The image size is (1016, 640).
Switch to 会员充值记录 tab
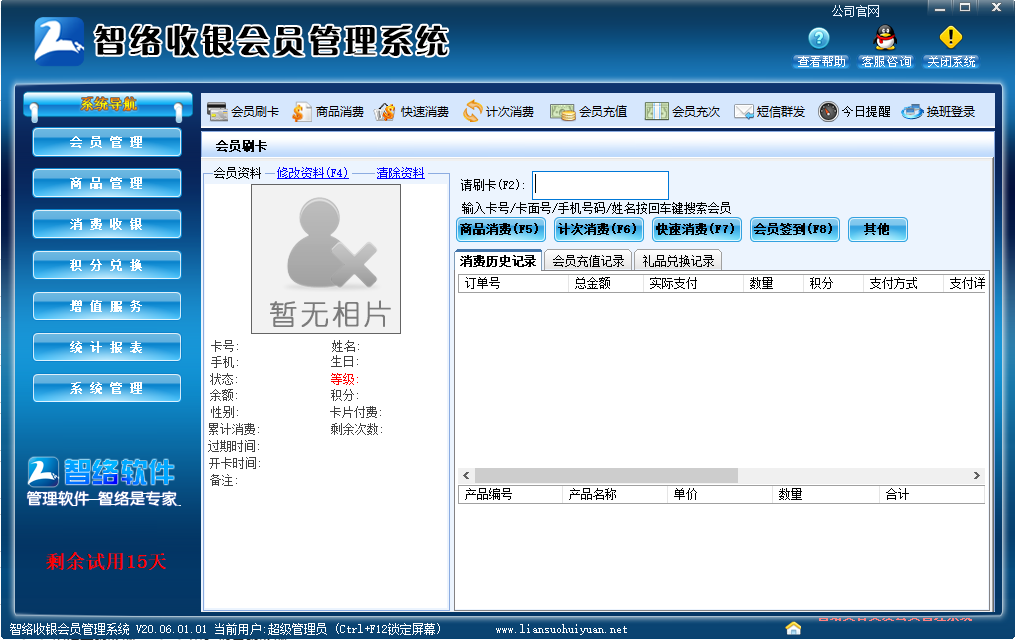click(588, 261)
